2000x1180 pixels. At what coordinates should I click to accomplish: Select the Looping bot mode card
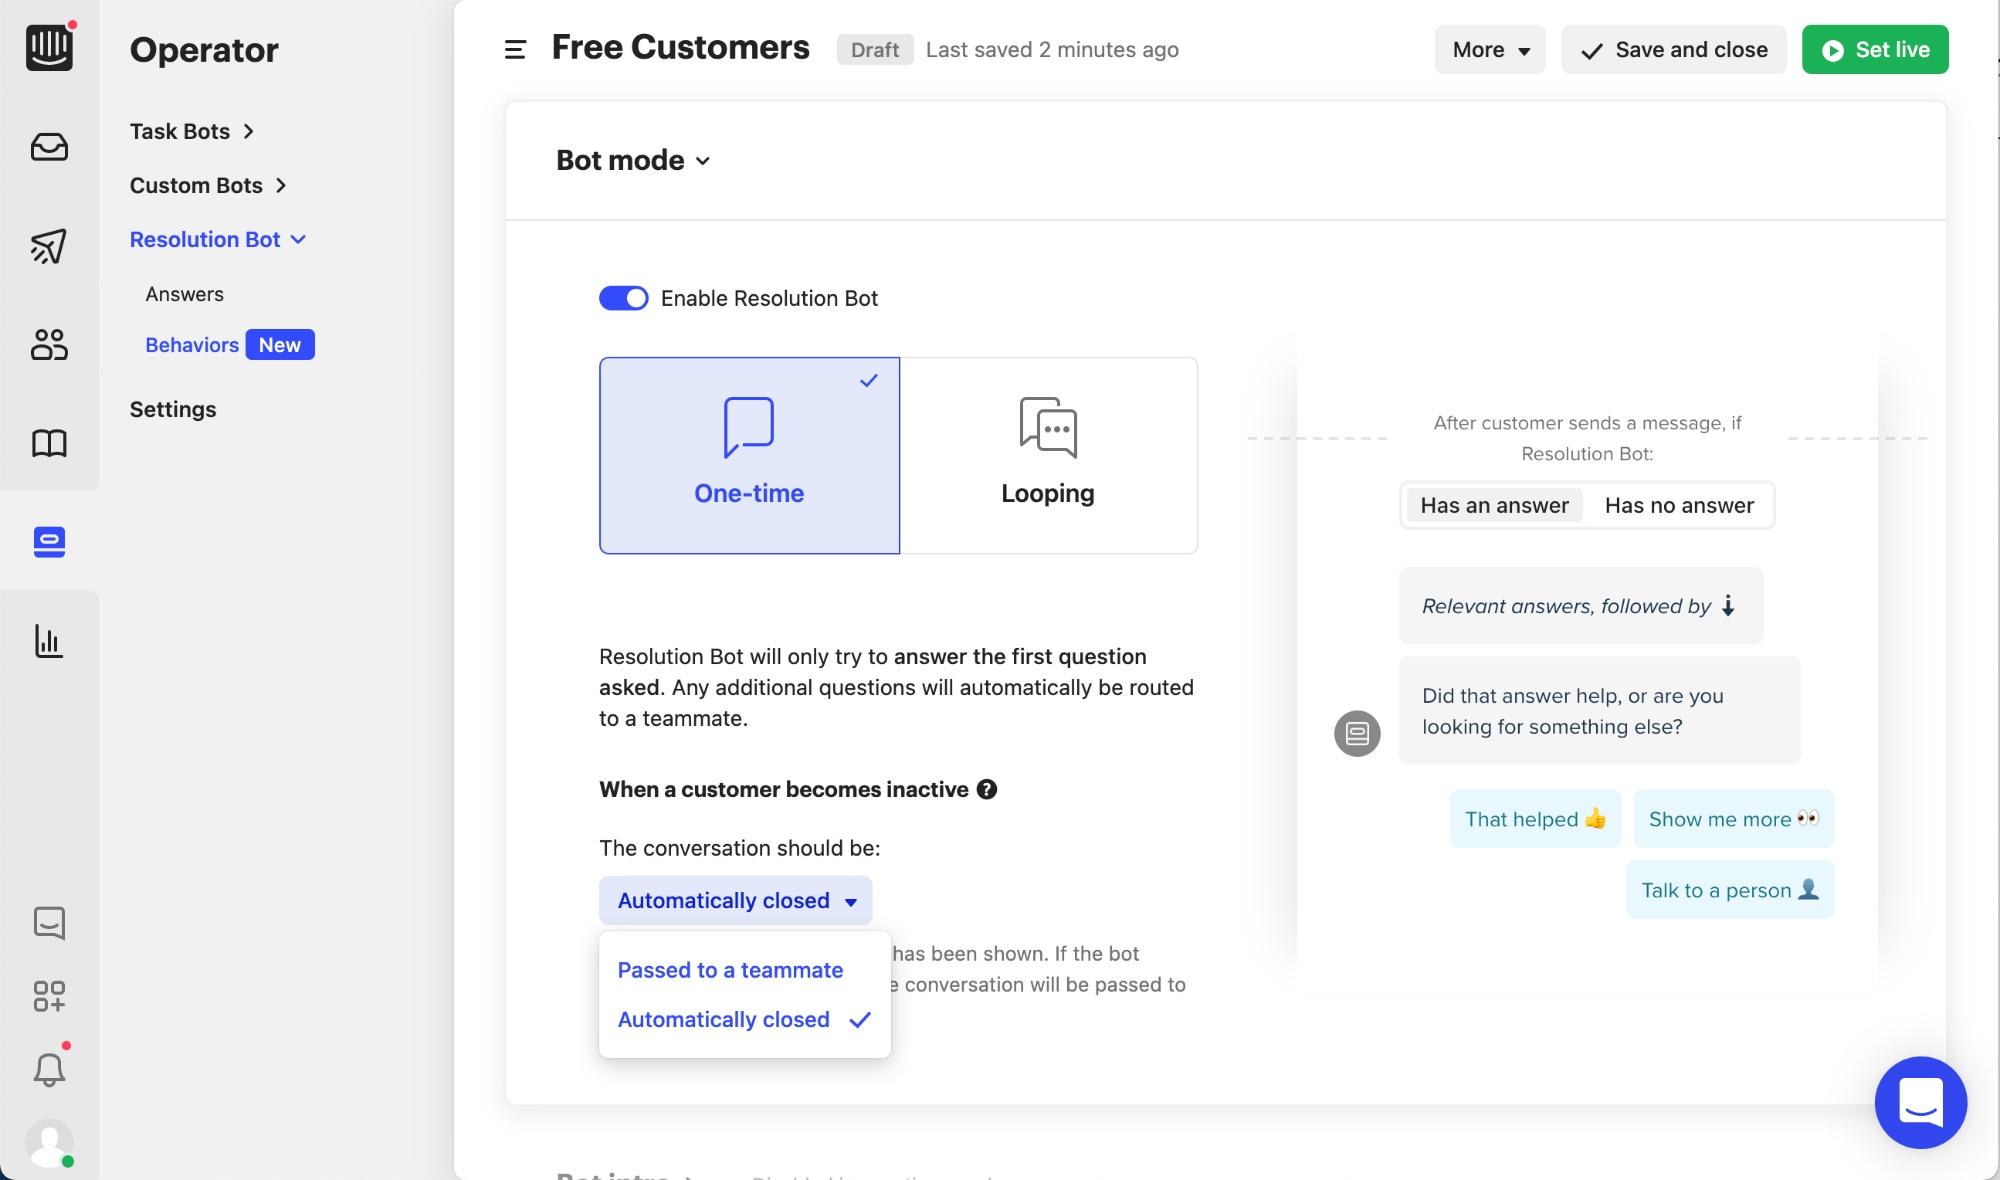[1047, 455]
